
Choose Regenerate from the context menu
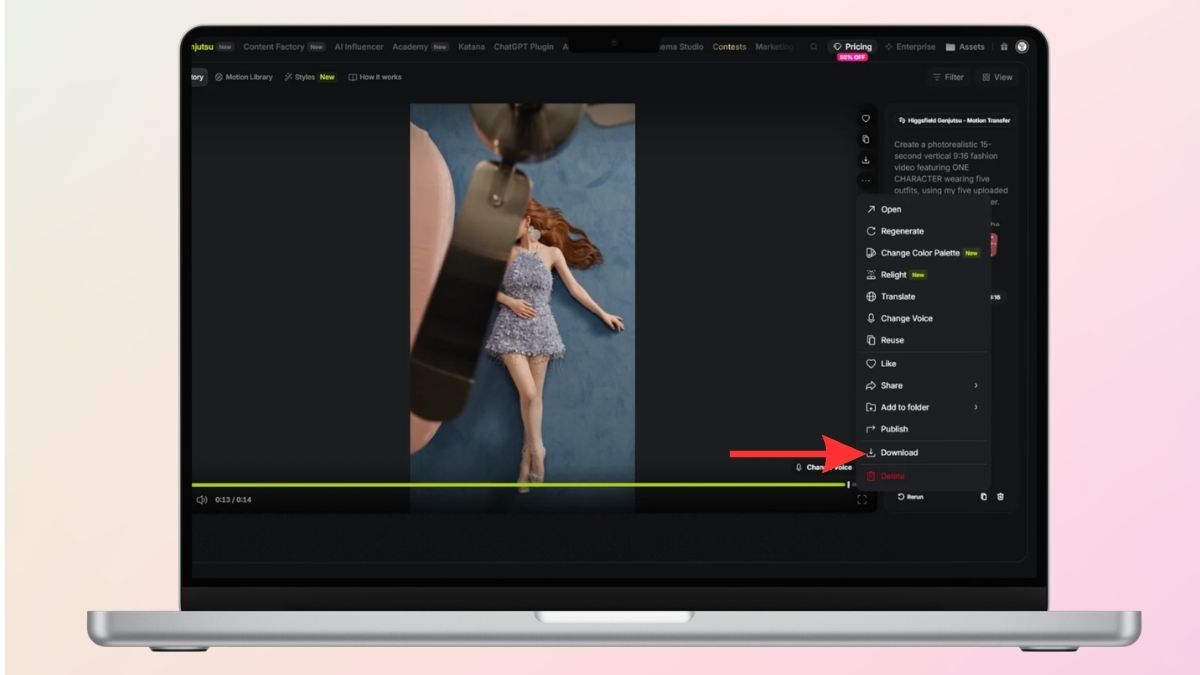coord(924,231)
